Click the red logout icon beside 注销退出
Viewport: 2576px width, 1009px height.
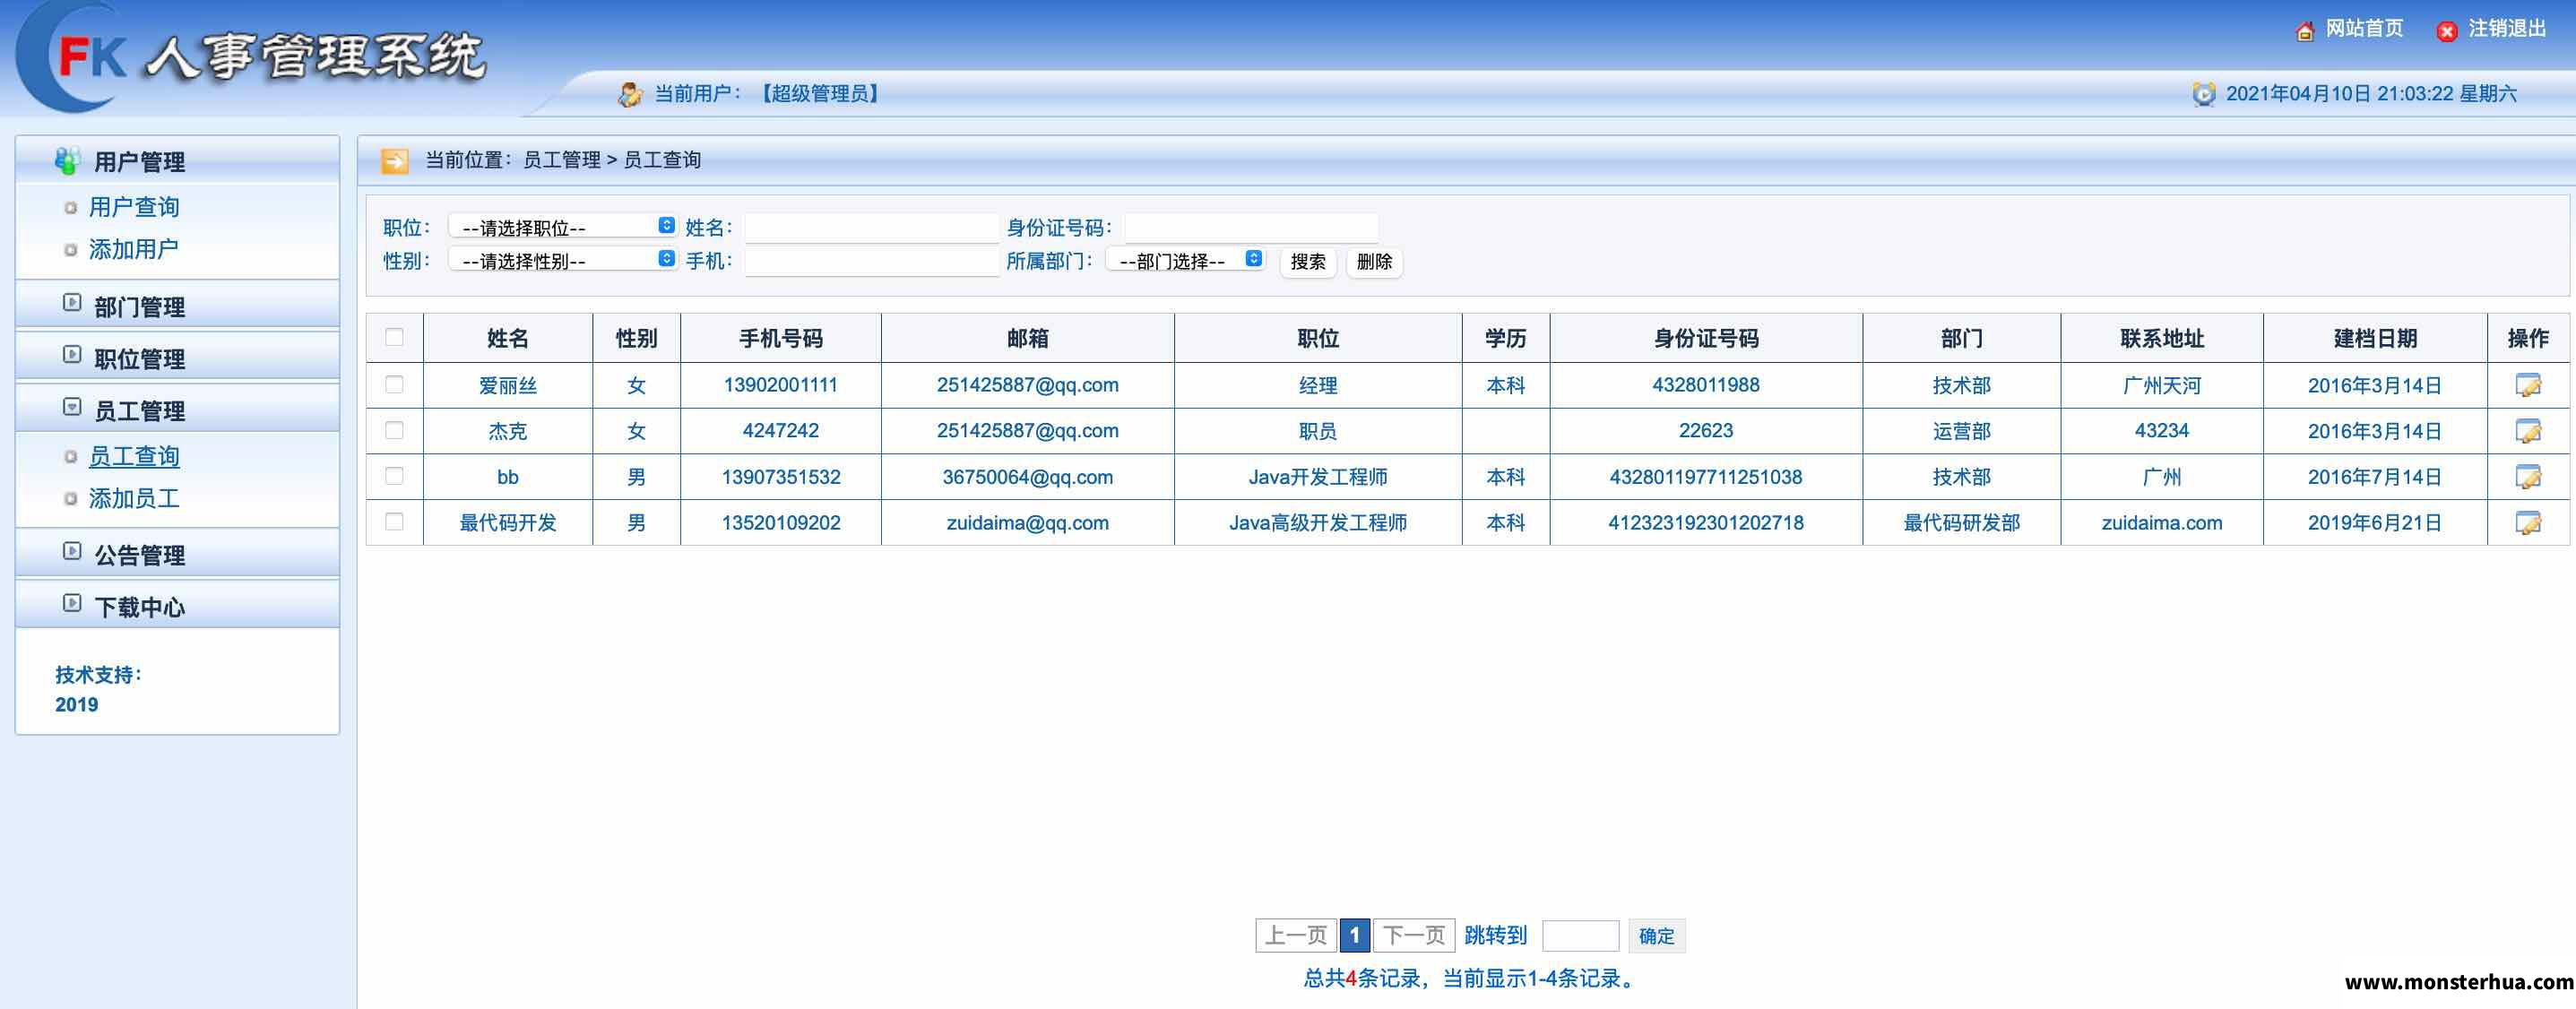[x=2446, y=31]
